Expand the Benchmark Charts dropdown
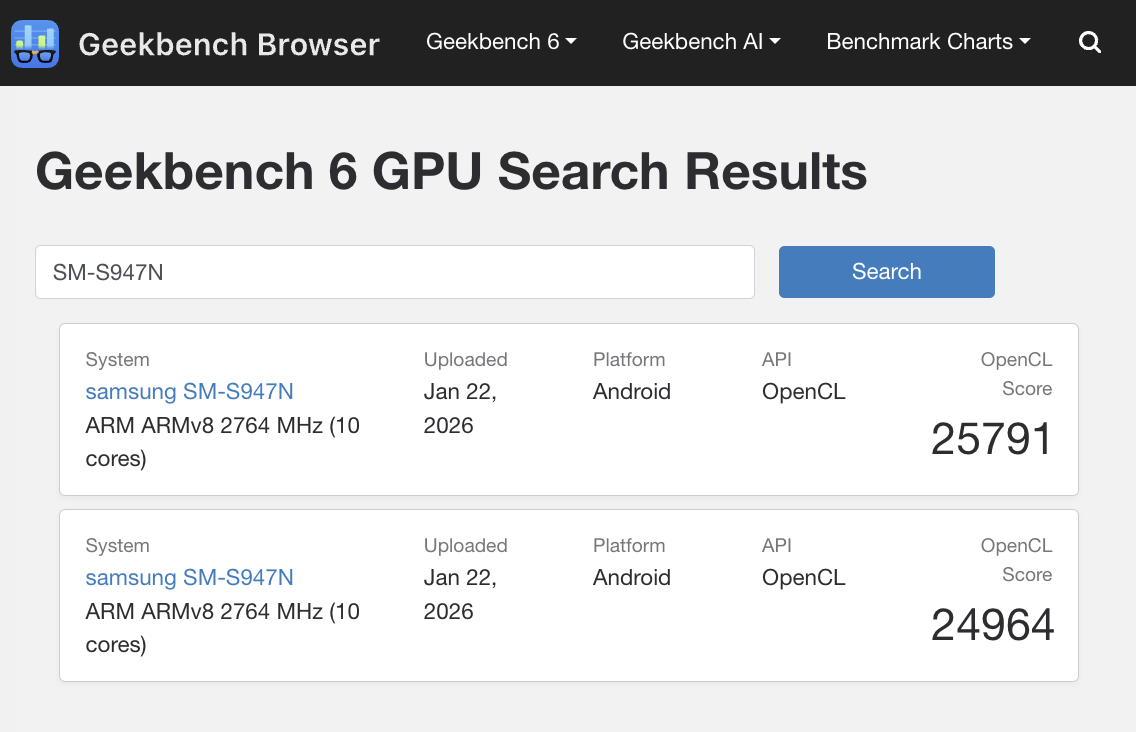1136x732 pixels. [928, 42]
